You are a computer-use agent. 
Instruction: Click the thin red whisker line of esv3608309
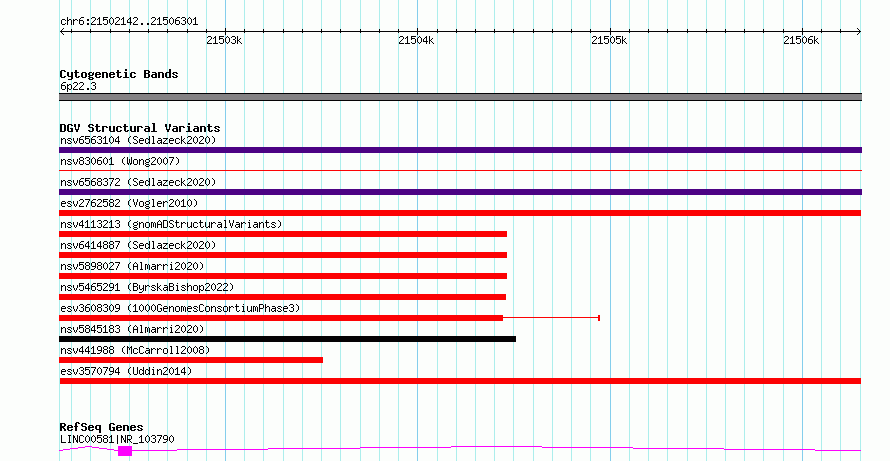coord(551,318)
